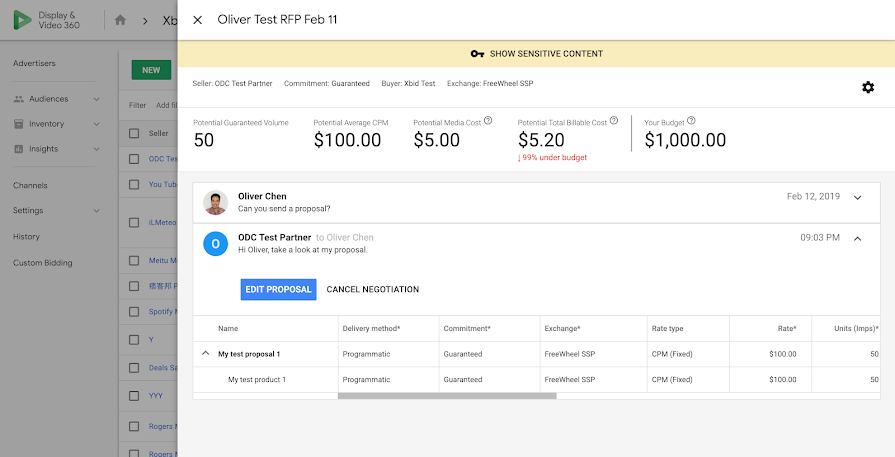Collapse the My test proposal 1 row
Viewport: 895px width, 457px height.
(206, 354)
